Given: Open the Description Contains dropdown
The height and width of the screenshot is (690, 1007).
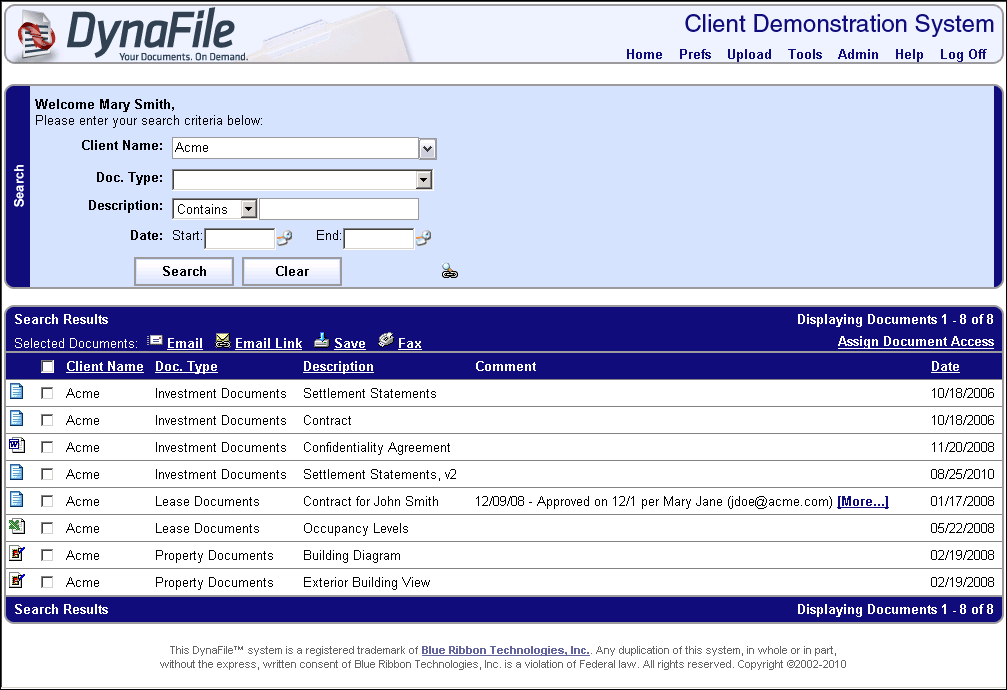Looking at the screenshot, I should 249,209.
